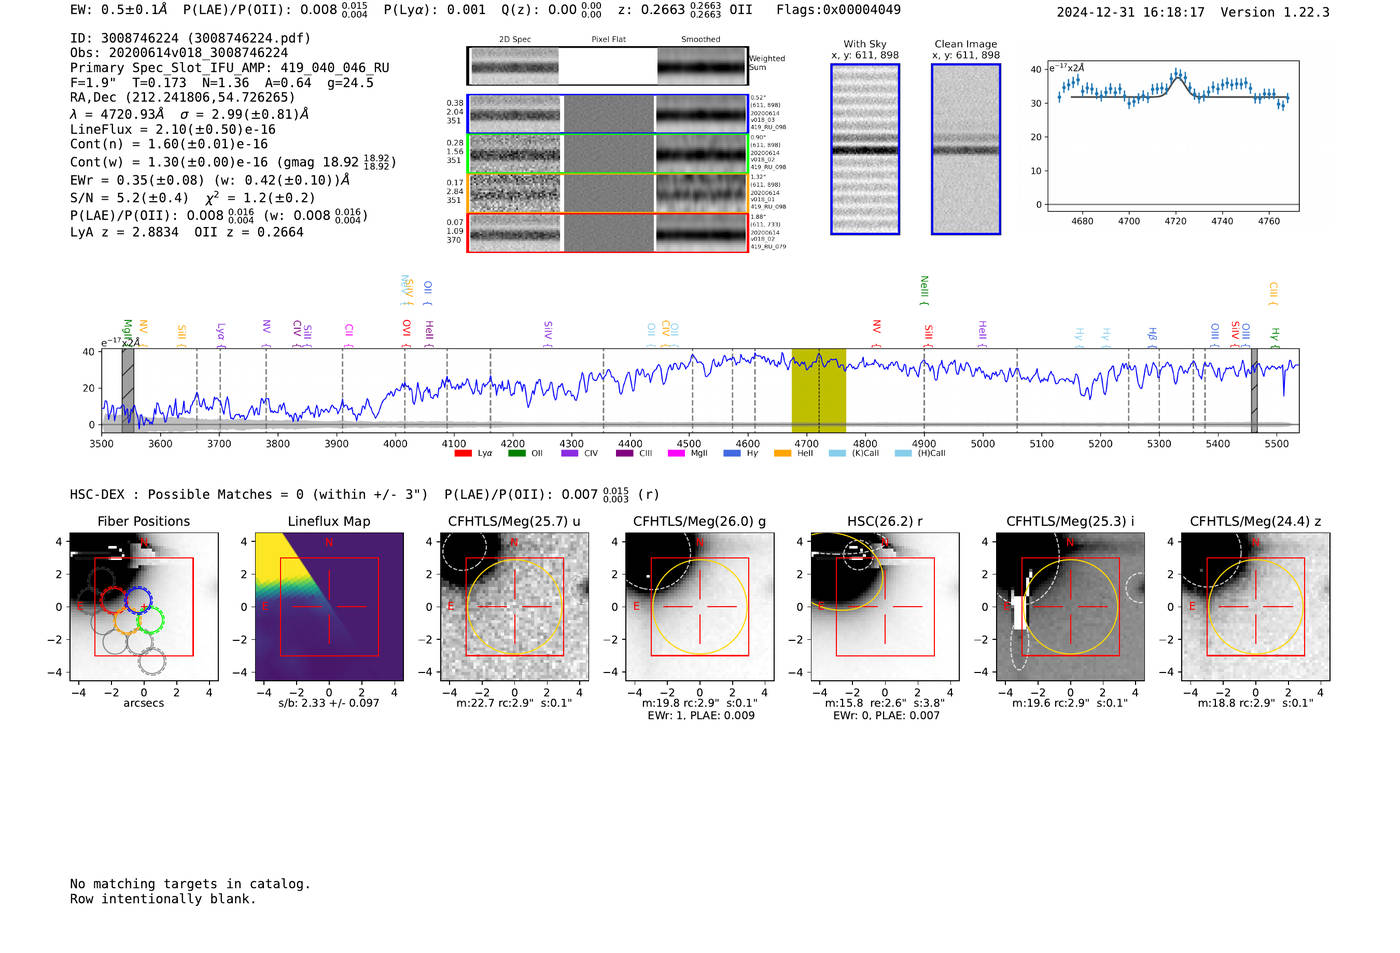Click the emission line fit plot near 4720

click(1173, 136)
